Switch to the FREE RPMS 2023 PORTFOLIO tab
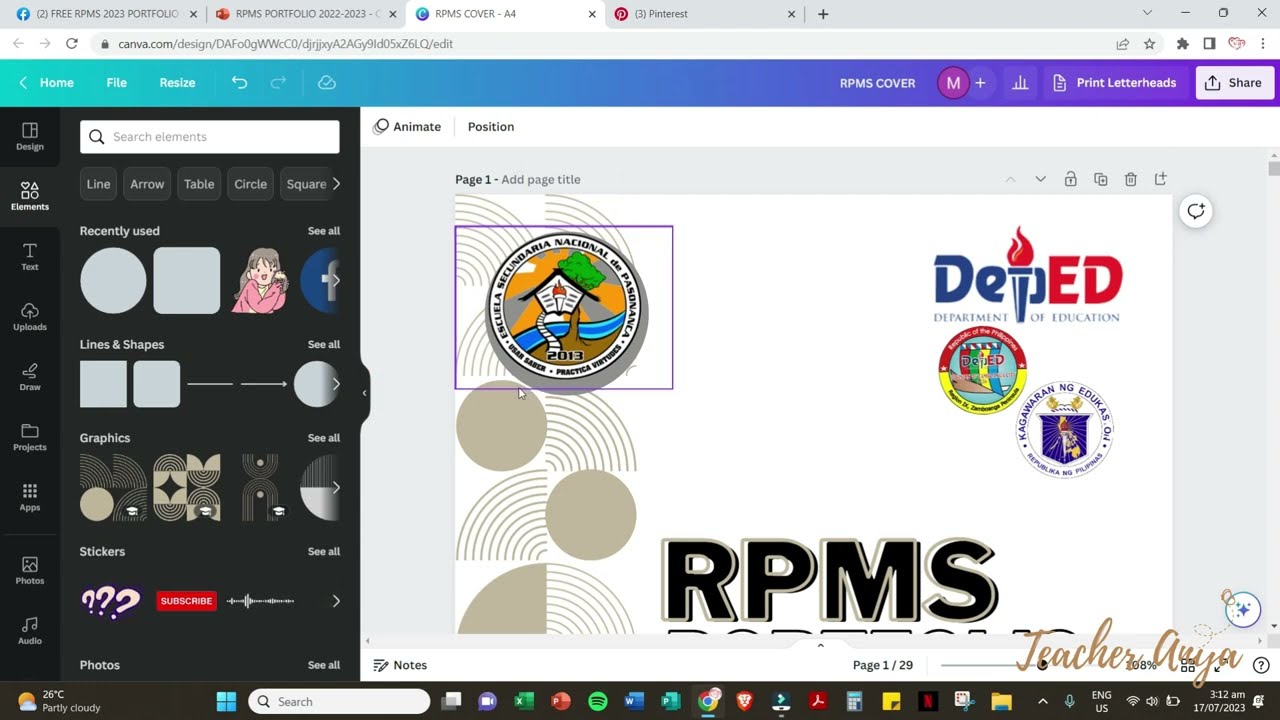This screenshot has height=720, width=1280. click(105, 14)
